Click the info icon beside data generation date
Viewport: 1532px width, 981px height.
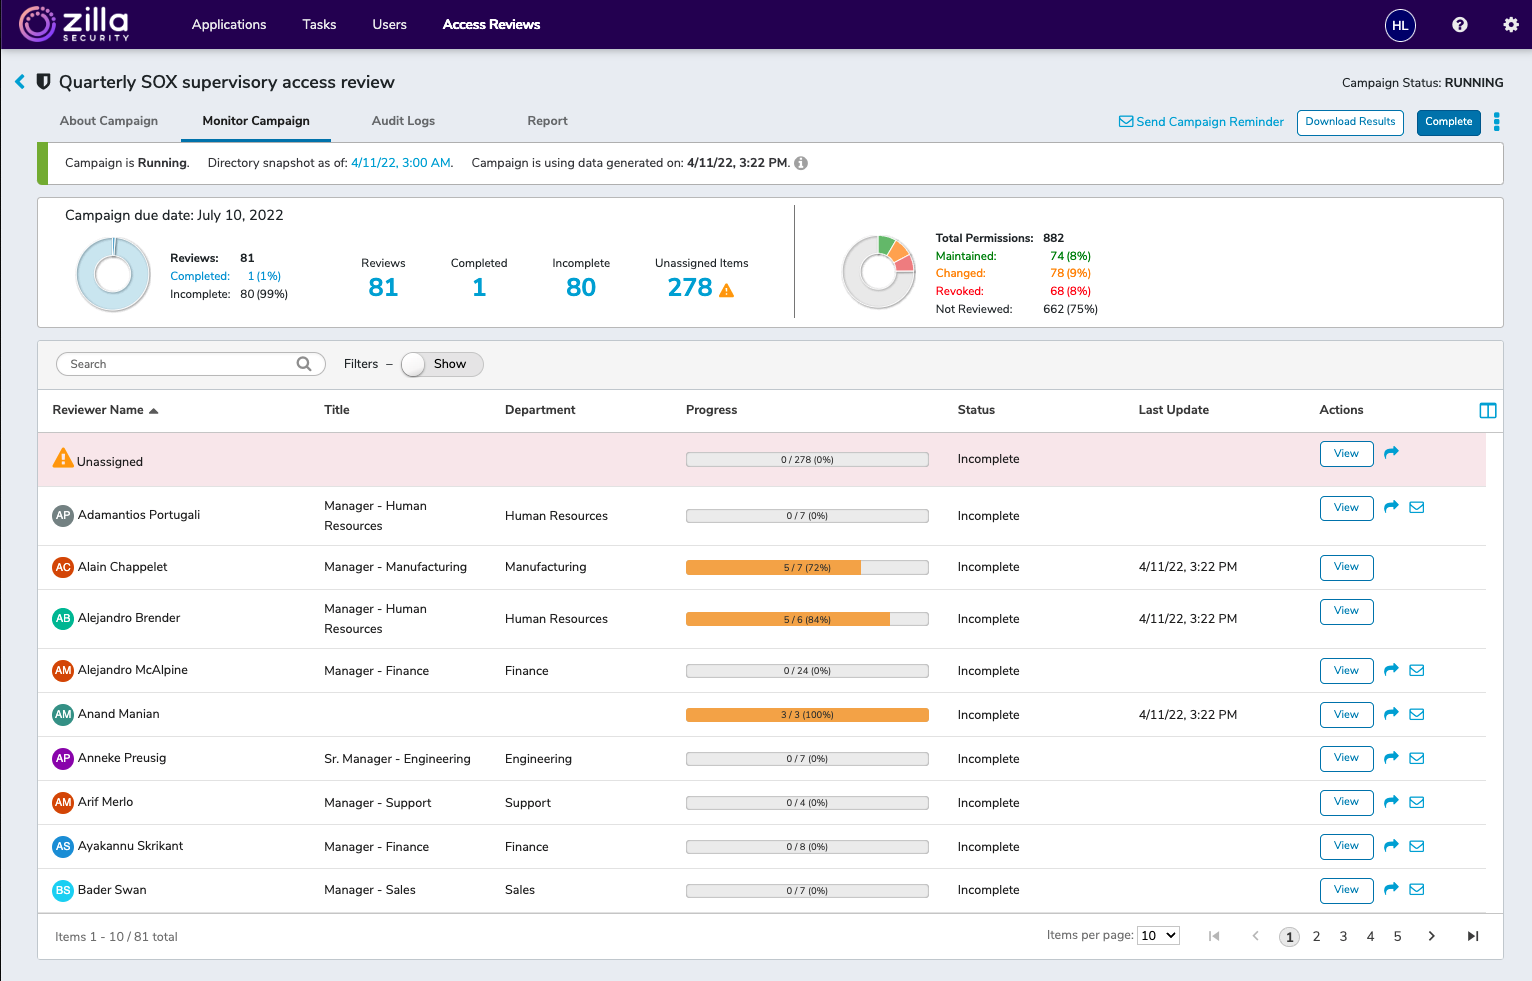pyautogui.click(x=801, y=163)
